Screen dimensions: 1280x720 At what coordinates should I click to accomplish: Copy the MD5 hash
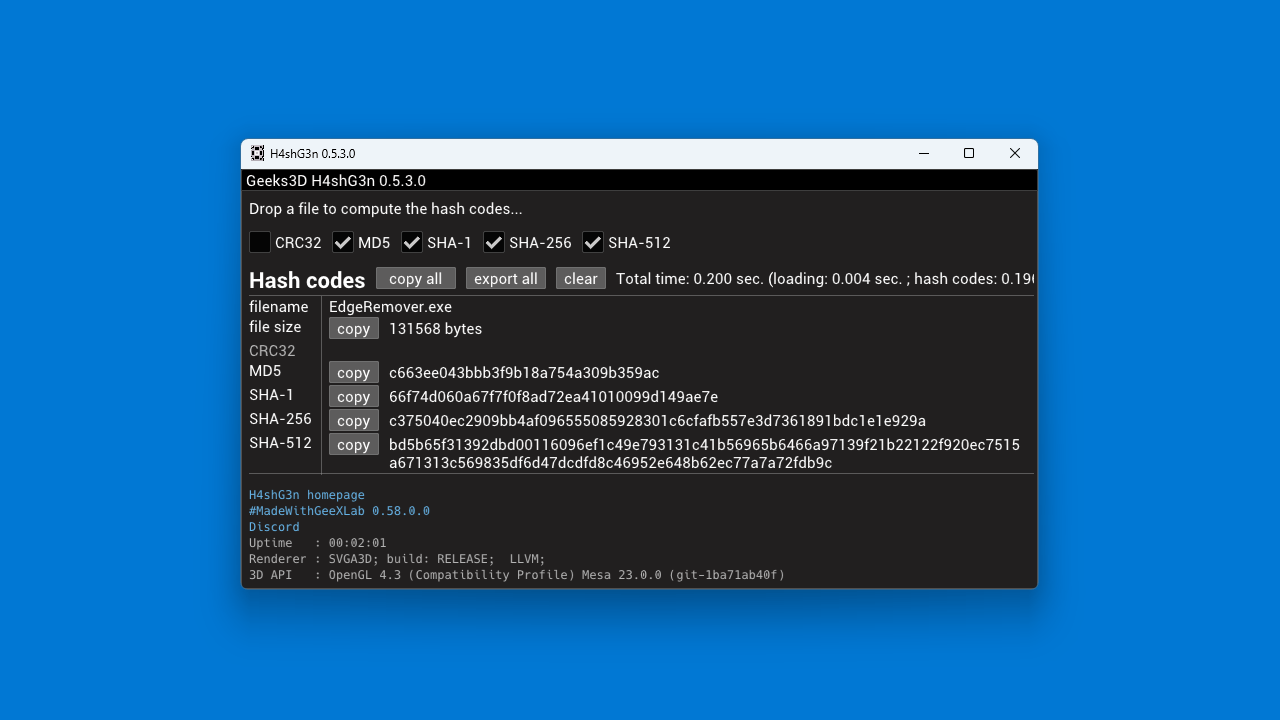pos(354,372)
